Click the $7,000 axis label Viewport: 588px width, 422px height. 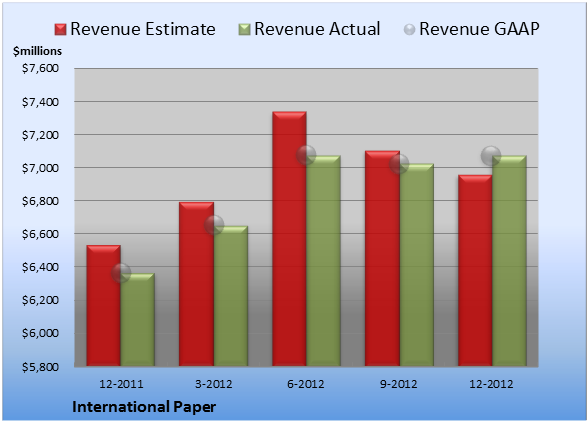point(40,168)
